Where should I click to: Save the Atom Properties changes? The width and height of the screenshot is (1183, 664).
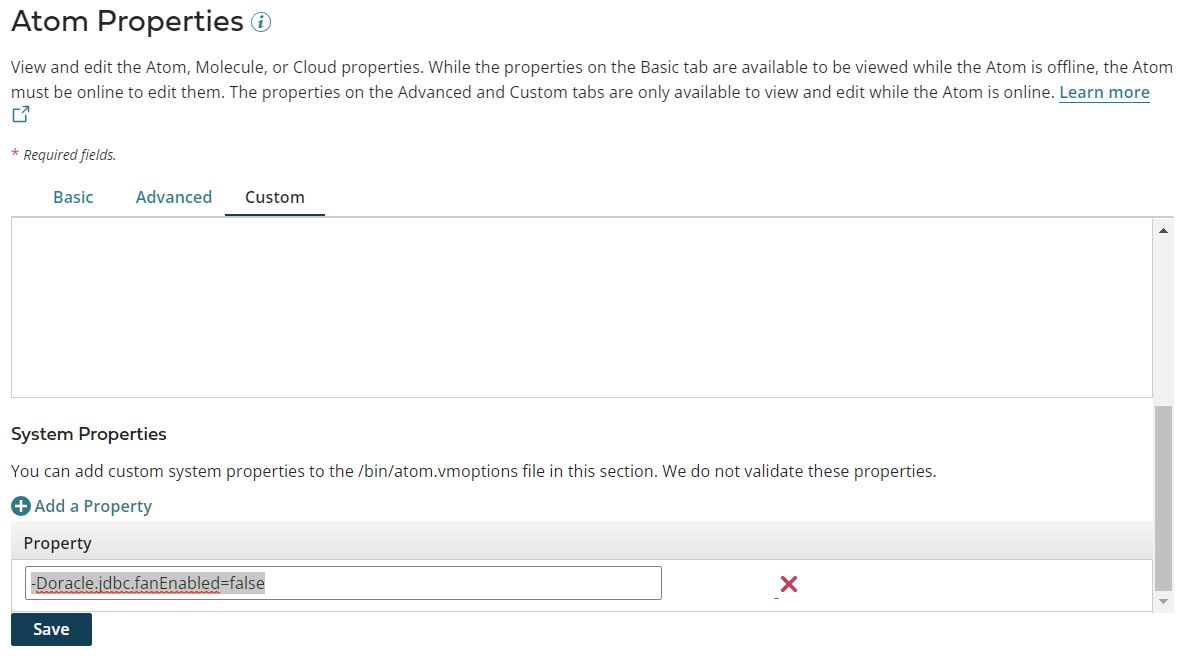pyautogui.click(x=50, y=629)
